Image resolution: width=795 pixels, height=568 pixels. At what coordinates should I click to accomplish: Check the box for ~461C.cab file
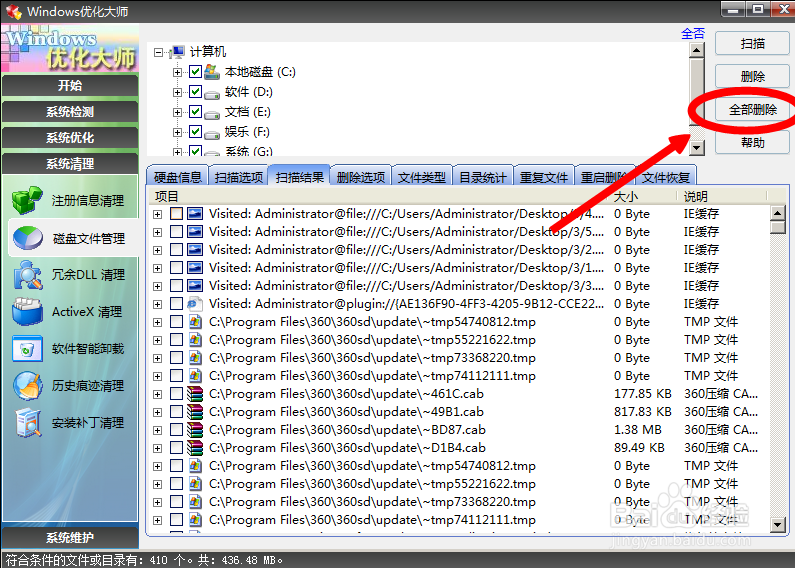[176, 394]
